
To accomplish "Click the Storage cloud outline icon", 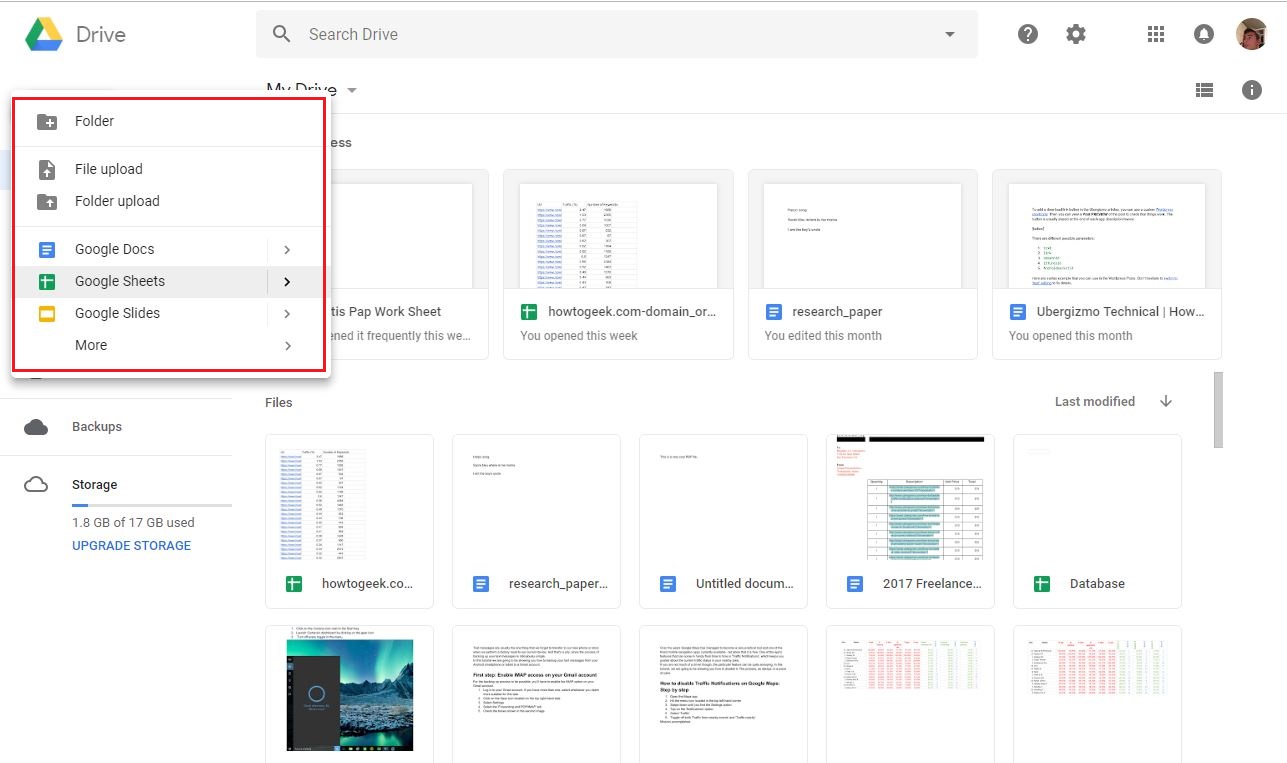I will click(x=36, y=485).
